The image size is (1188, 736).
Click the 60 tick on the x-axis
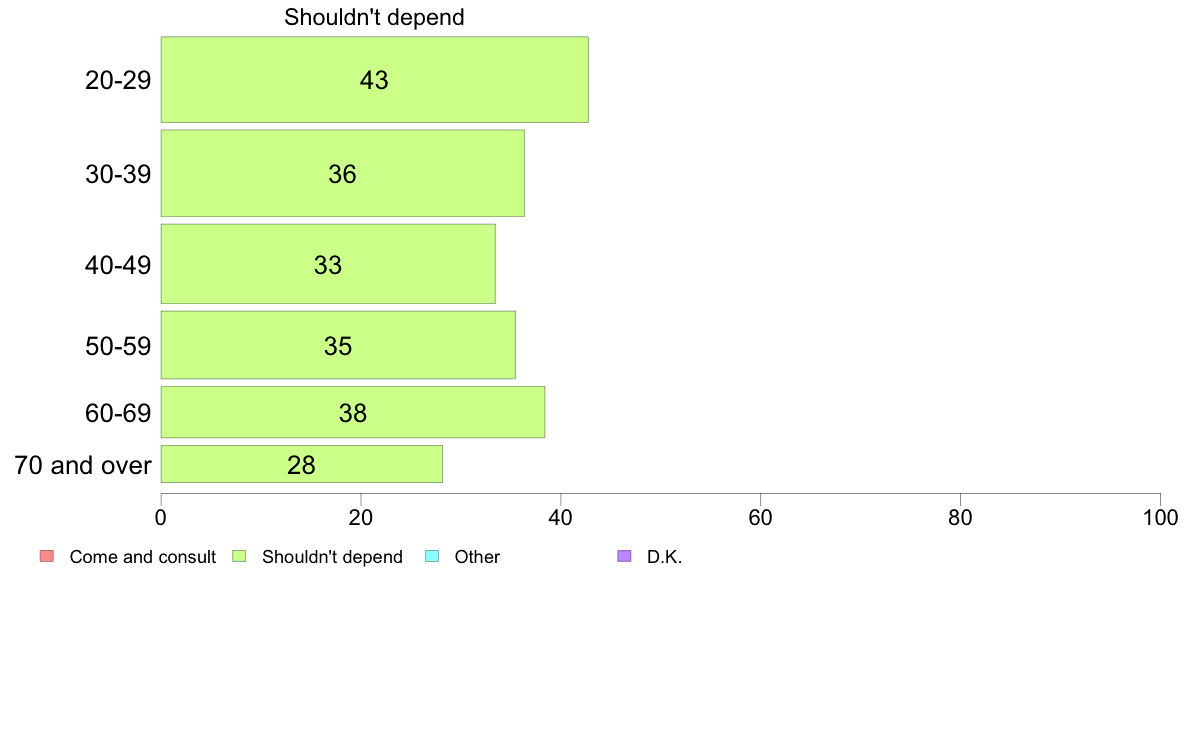(x=760, y=518)
